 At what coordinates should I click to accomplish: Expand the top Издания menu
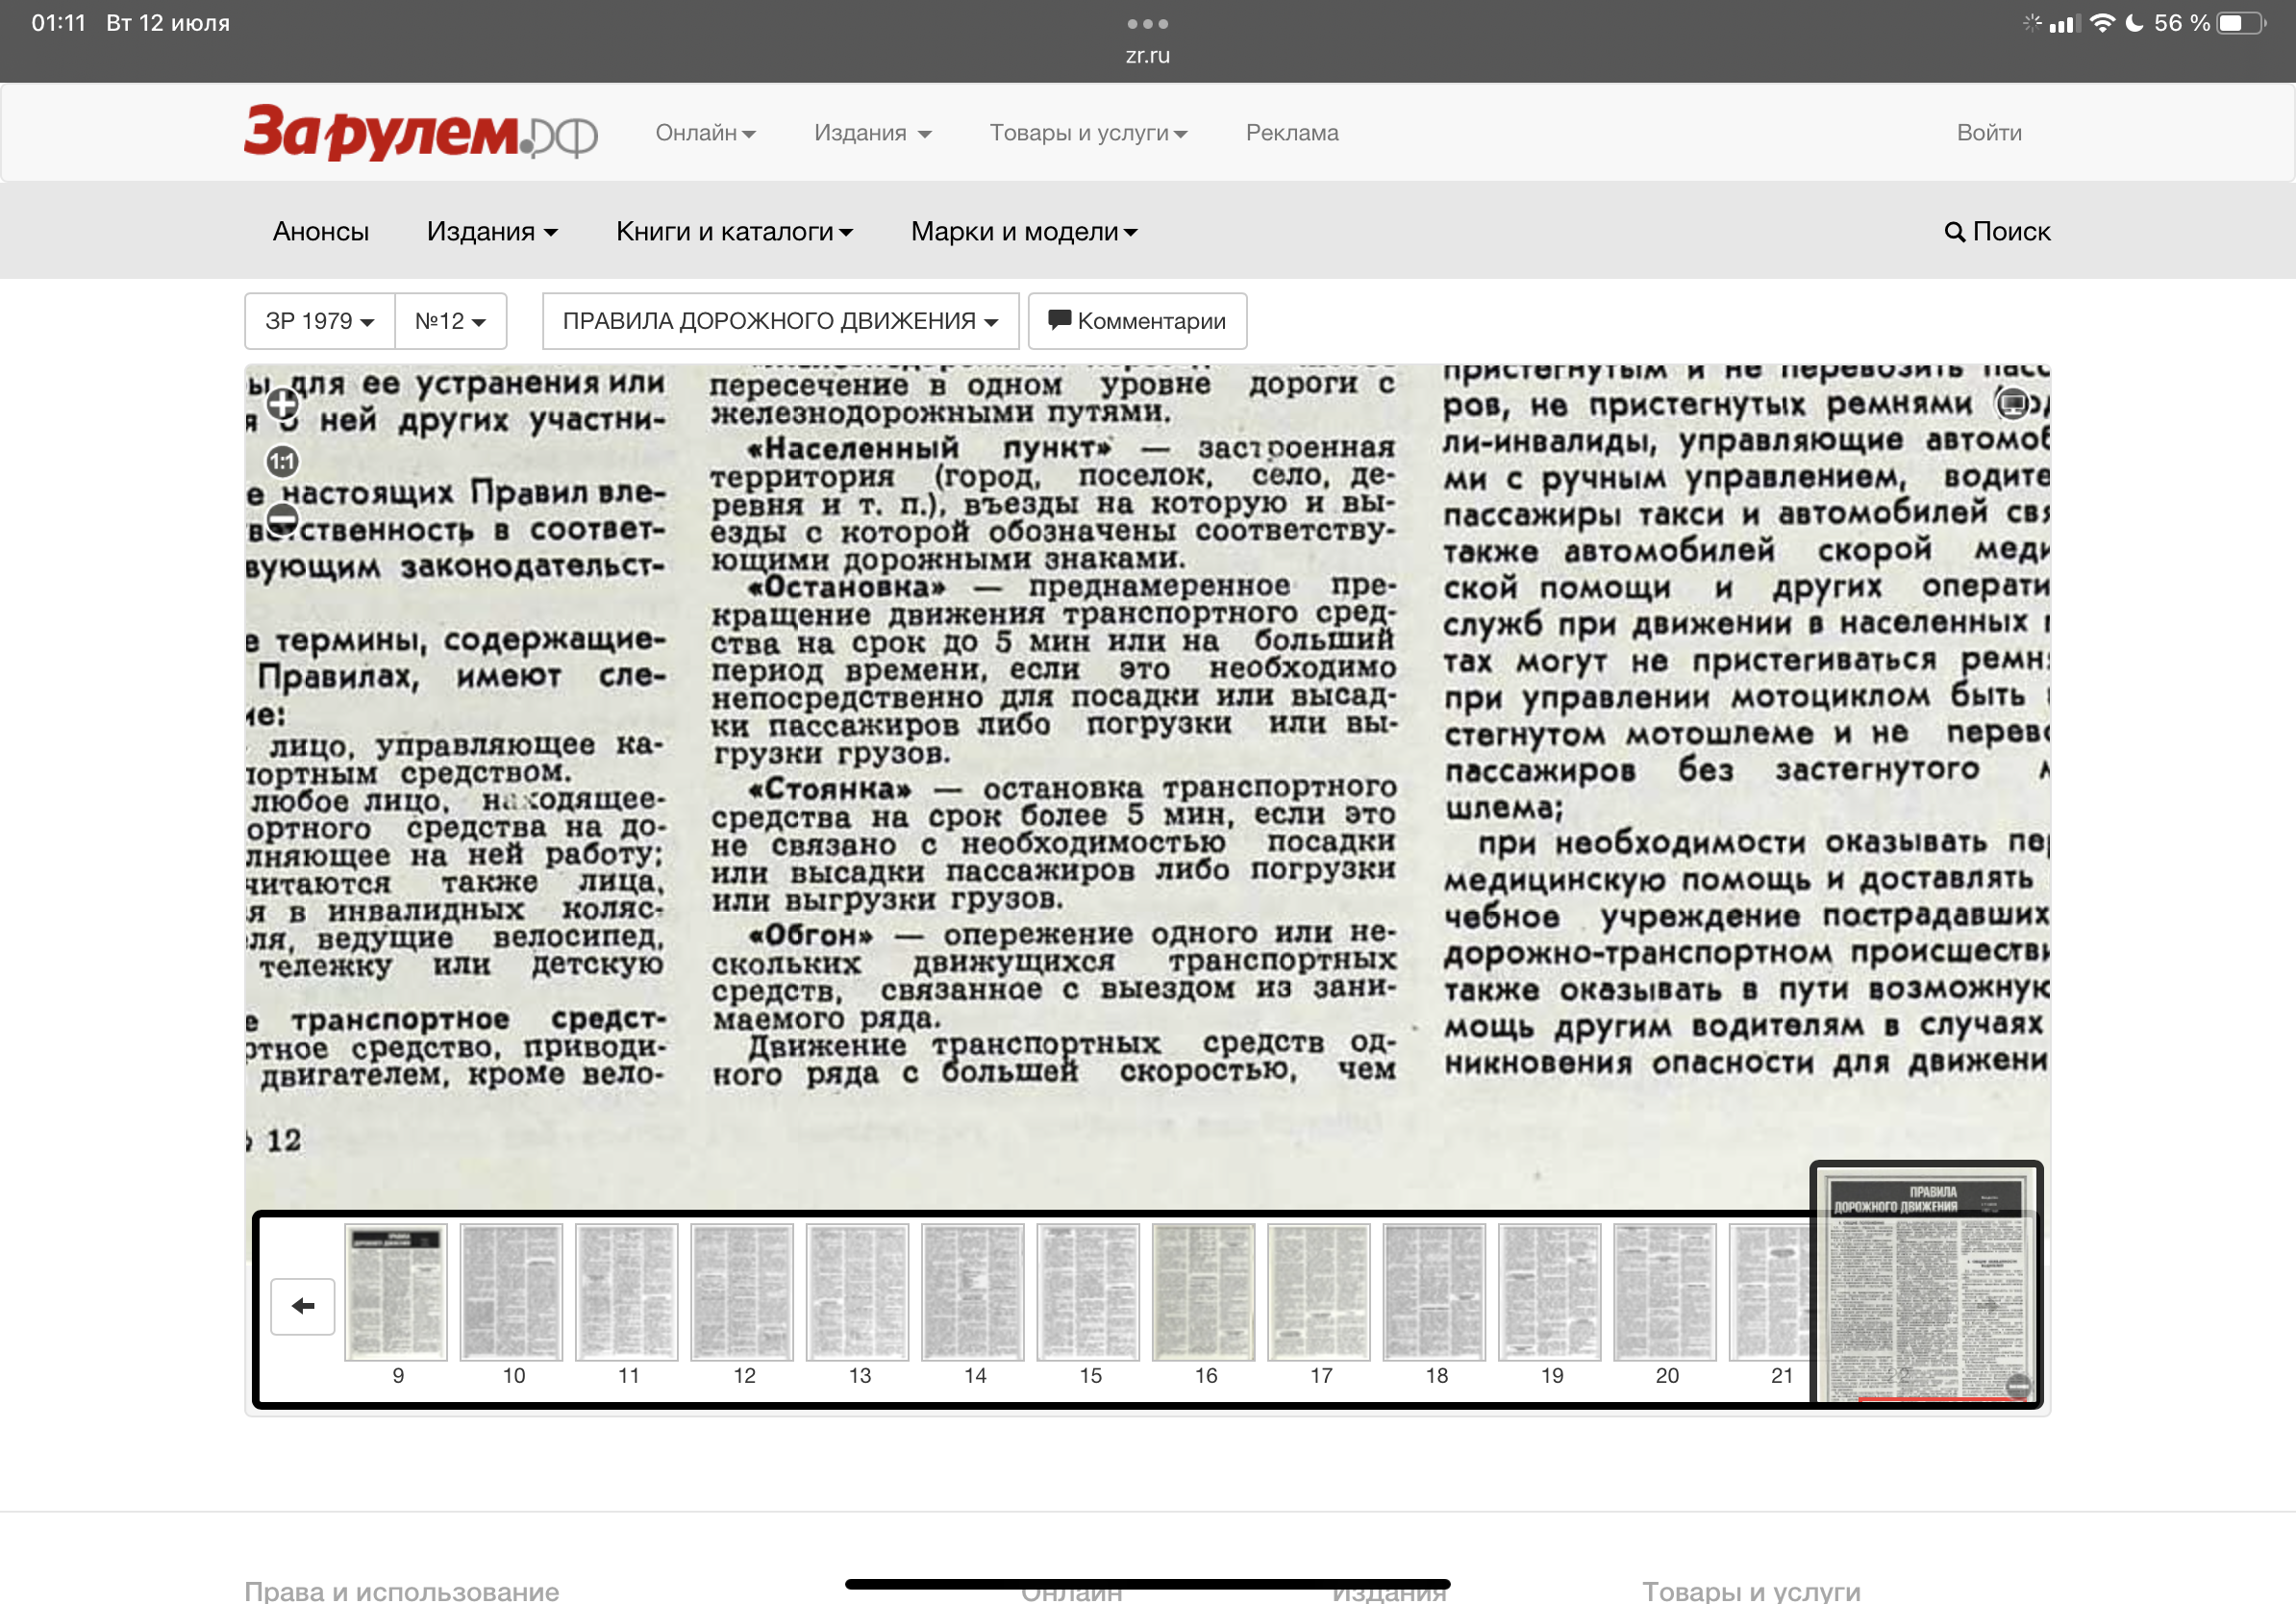872,133
